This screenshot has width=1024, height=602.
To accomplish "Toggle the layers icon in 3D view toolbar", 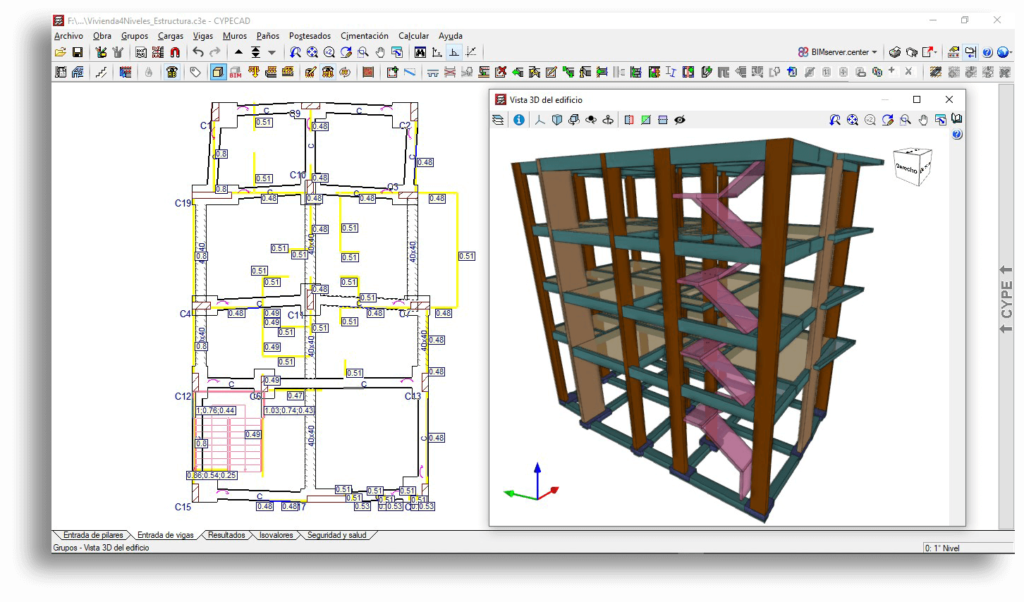I will click(x=498, y=120).
